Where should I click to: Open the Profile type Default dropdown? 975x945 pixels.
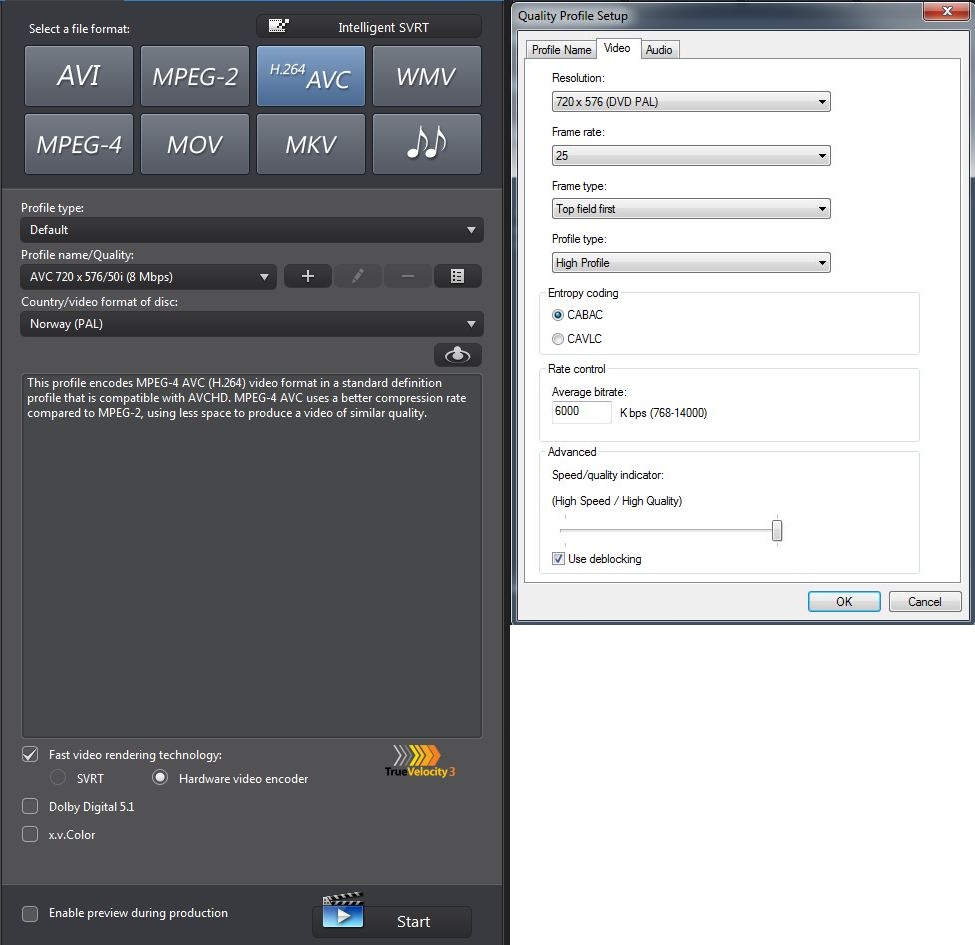click(x=252, y=230)
